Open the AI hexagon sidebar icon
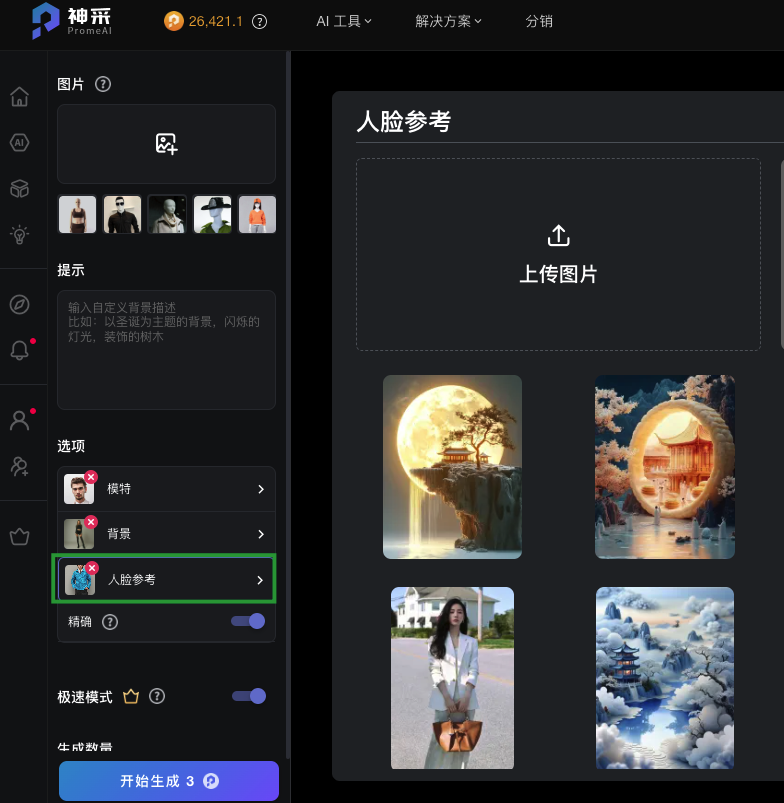The image size is (784, 803). pyautogui.click(x=19, y=143)
